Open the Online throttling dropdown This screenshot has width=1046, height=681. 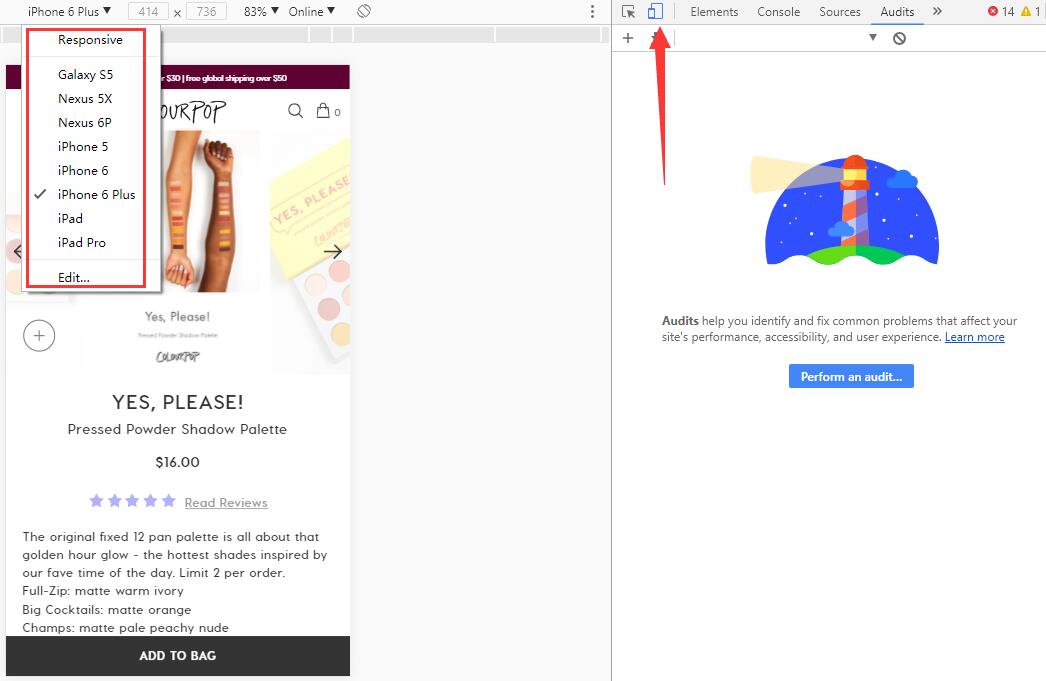click(312, 11)
